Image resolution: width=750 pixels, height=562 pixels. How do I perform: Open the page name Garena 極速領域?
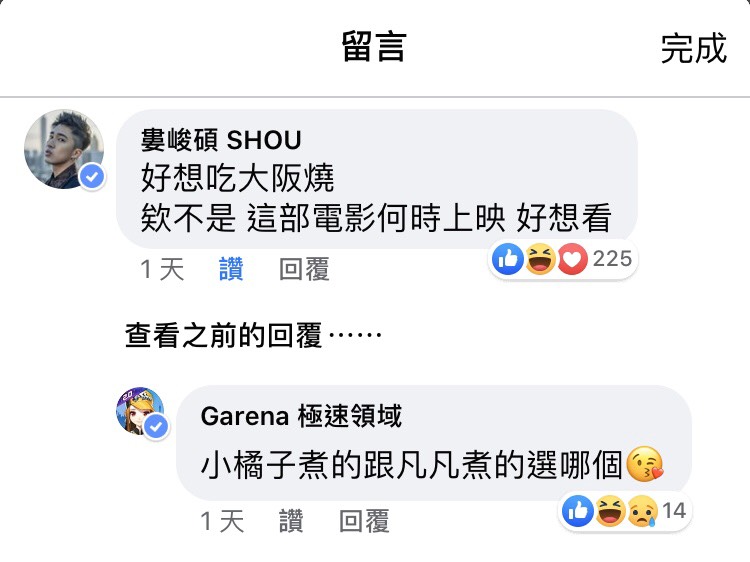click(301, 416)
